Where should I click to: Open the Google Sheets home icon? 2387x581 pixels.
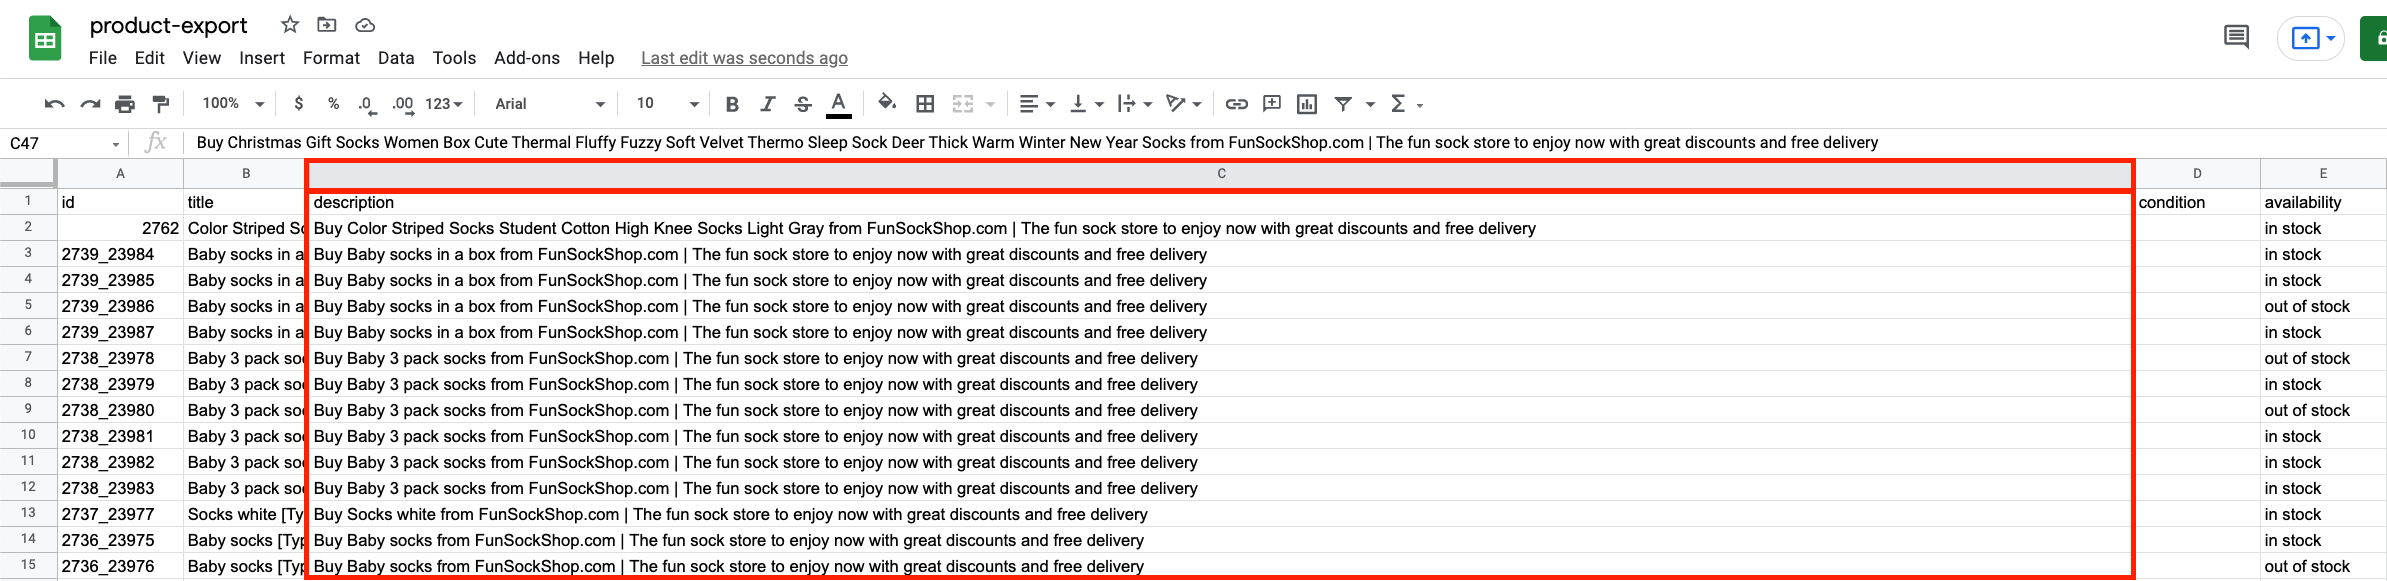(45, 39)
